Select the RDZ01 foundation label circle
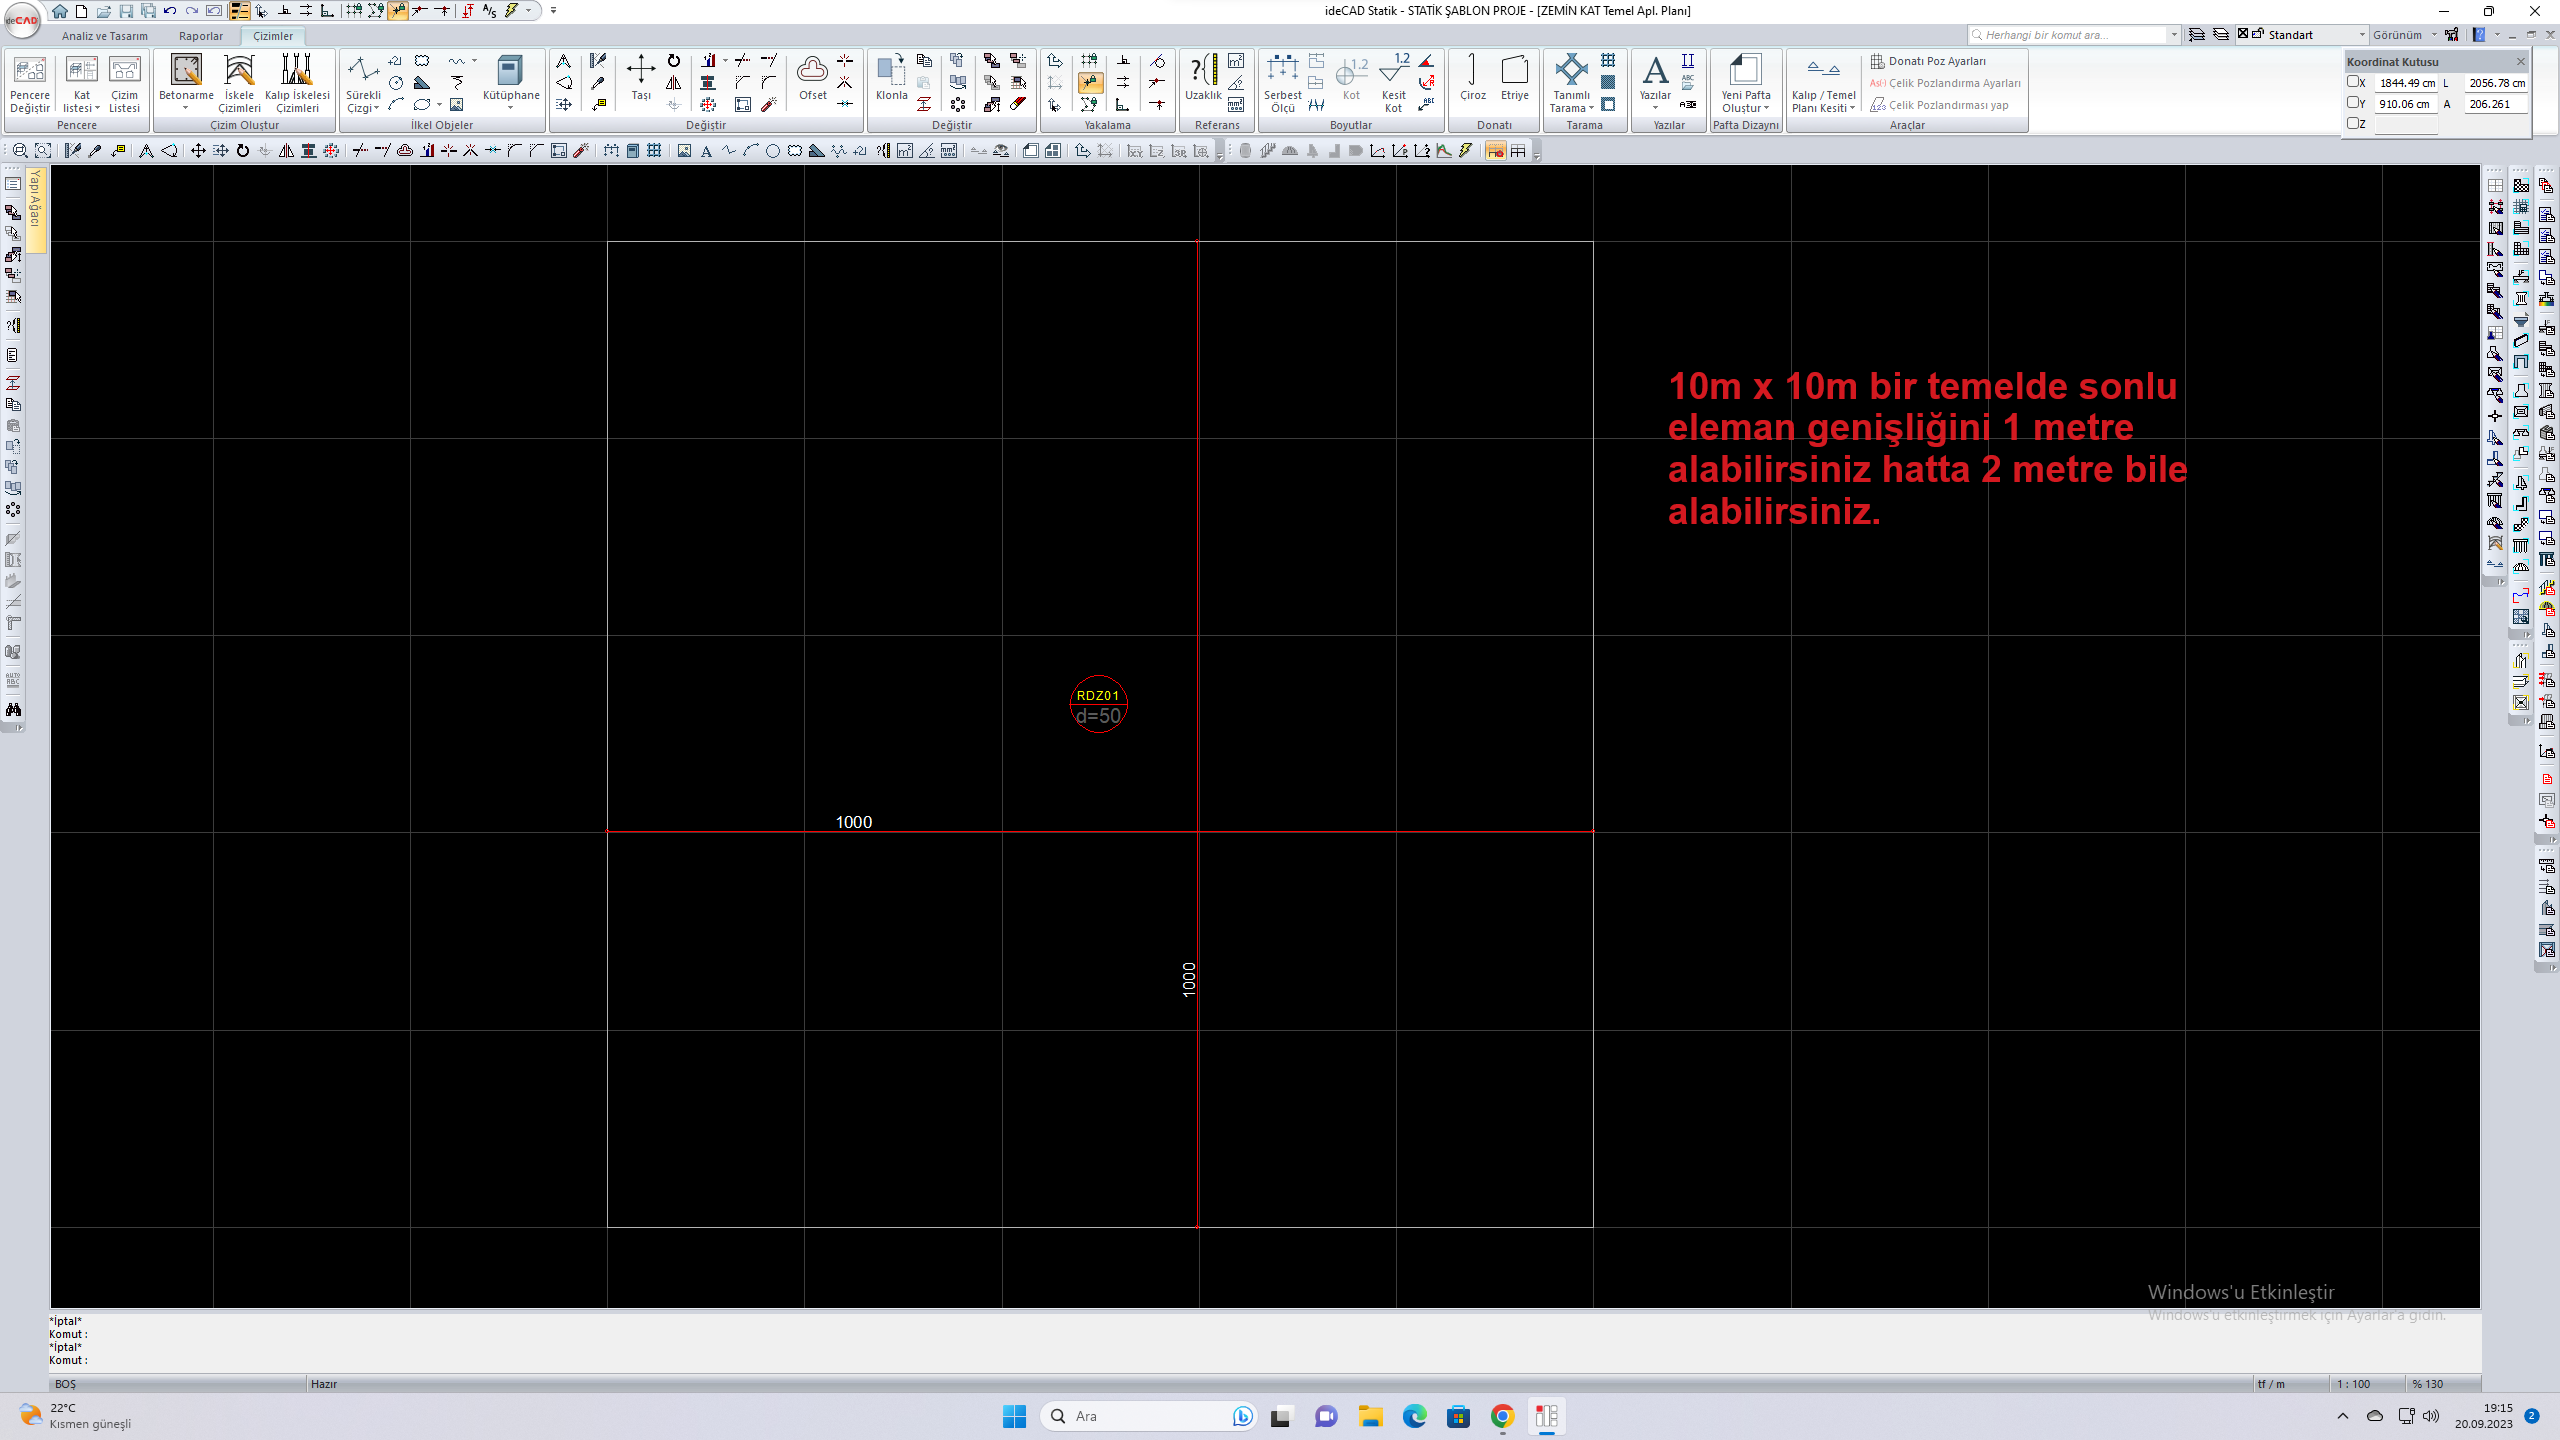2560x1440 pixels. 1098,704
